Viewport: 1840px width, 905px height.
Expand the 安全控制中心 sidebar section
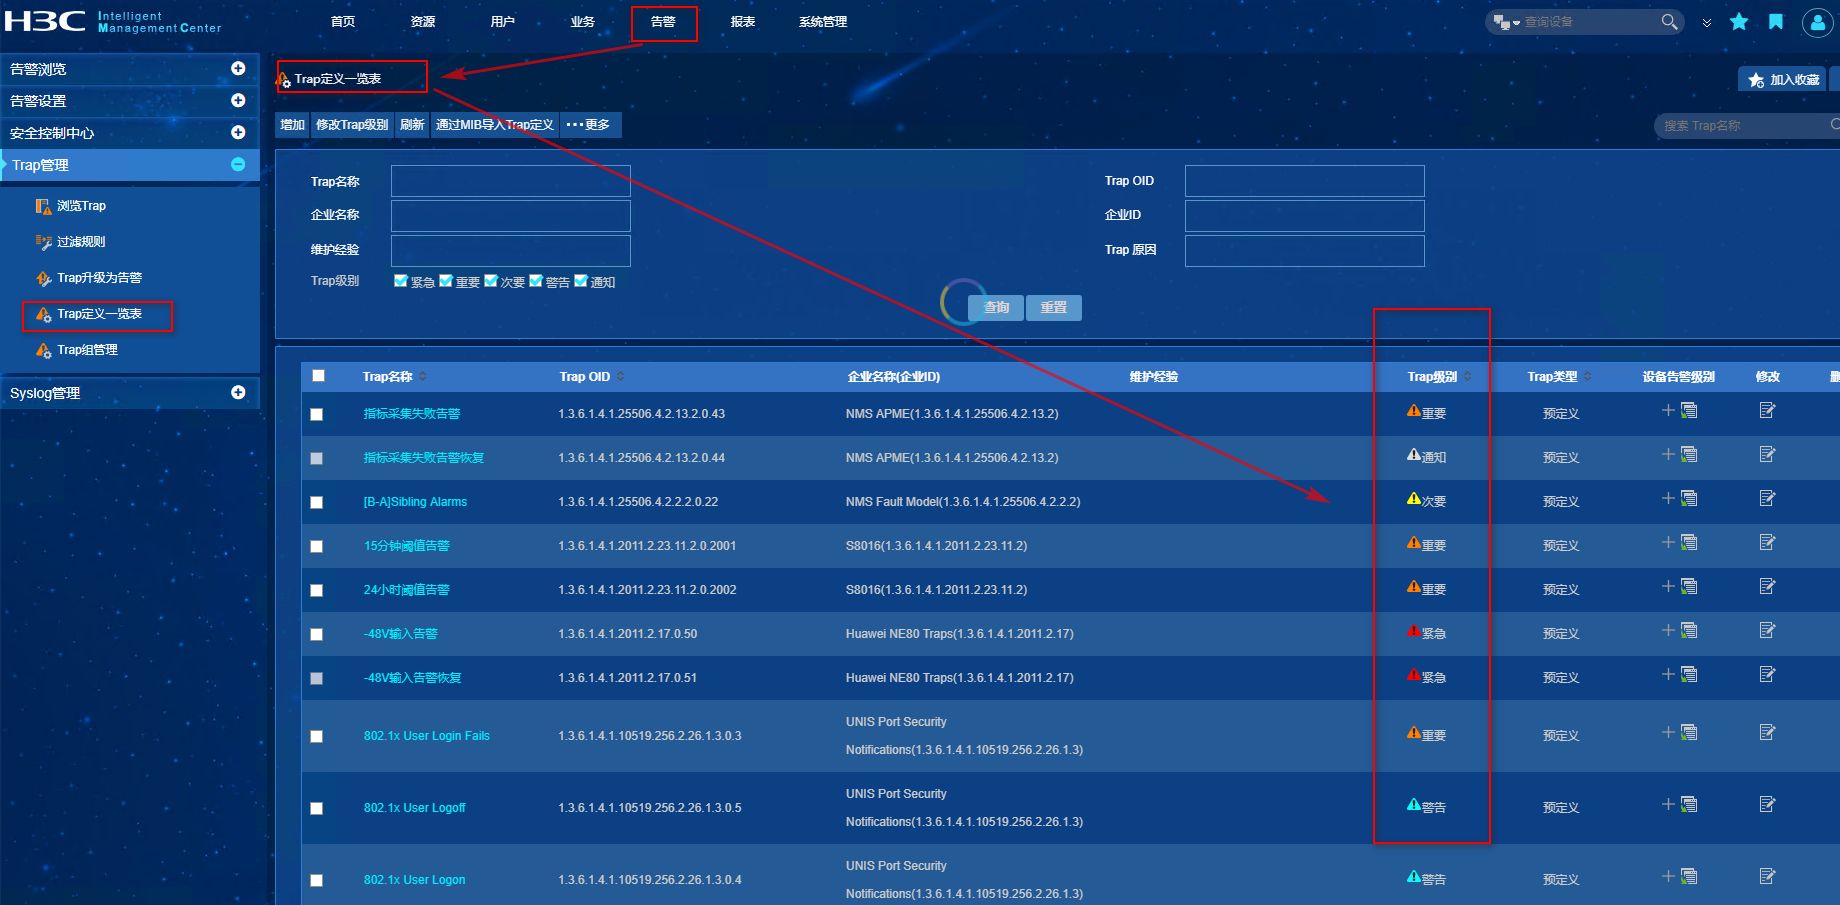pyautogui.click(x=238, y=132)
